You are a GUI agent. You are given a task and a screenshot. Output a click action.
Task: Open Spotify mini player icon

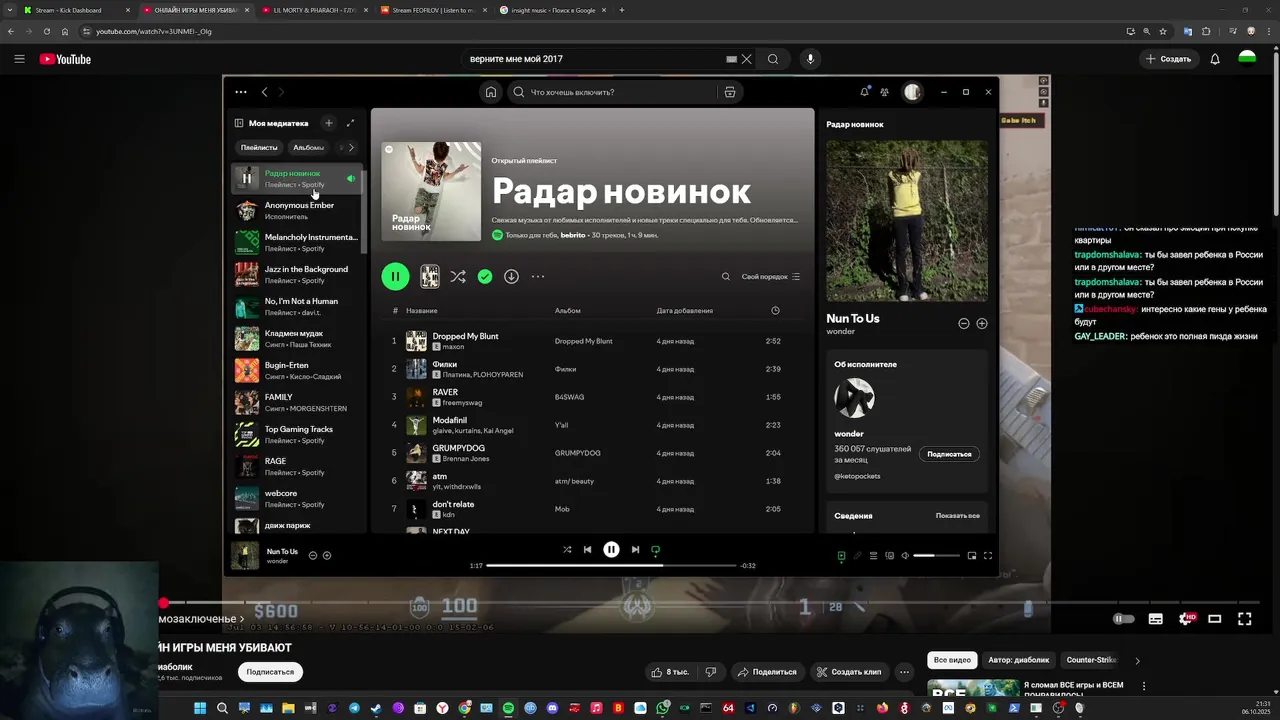(x=972, y=556)
